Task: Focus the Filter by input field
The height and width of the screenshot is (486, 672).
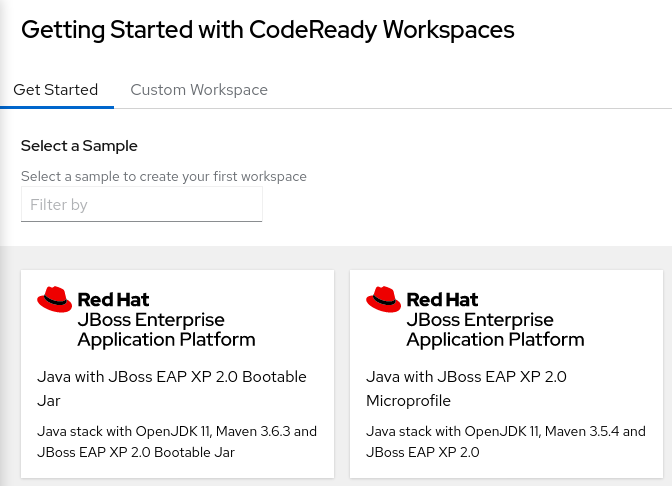Action: pyautogui.click(x=141, y=205)
